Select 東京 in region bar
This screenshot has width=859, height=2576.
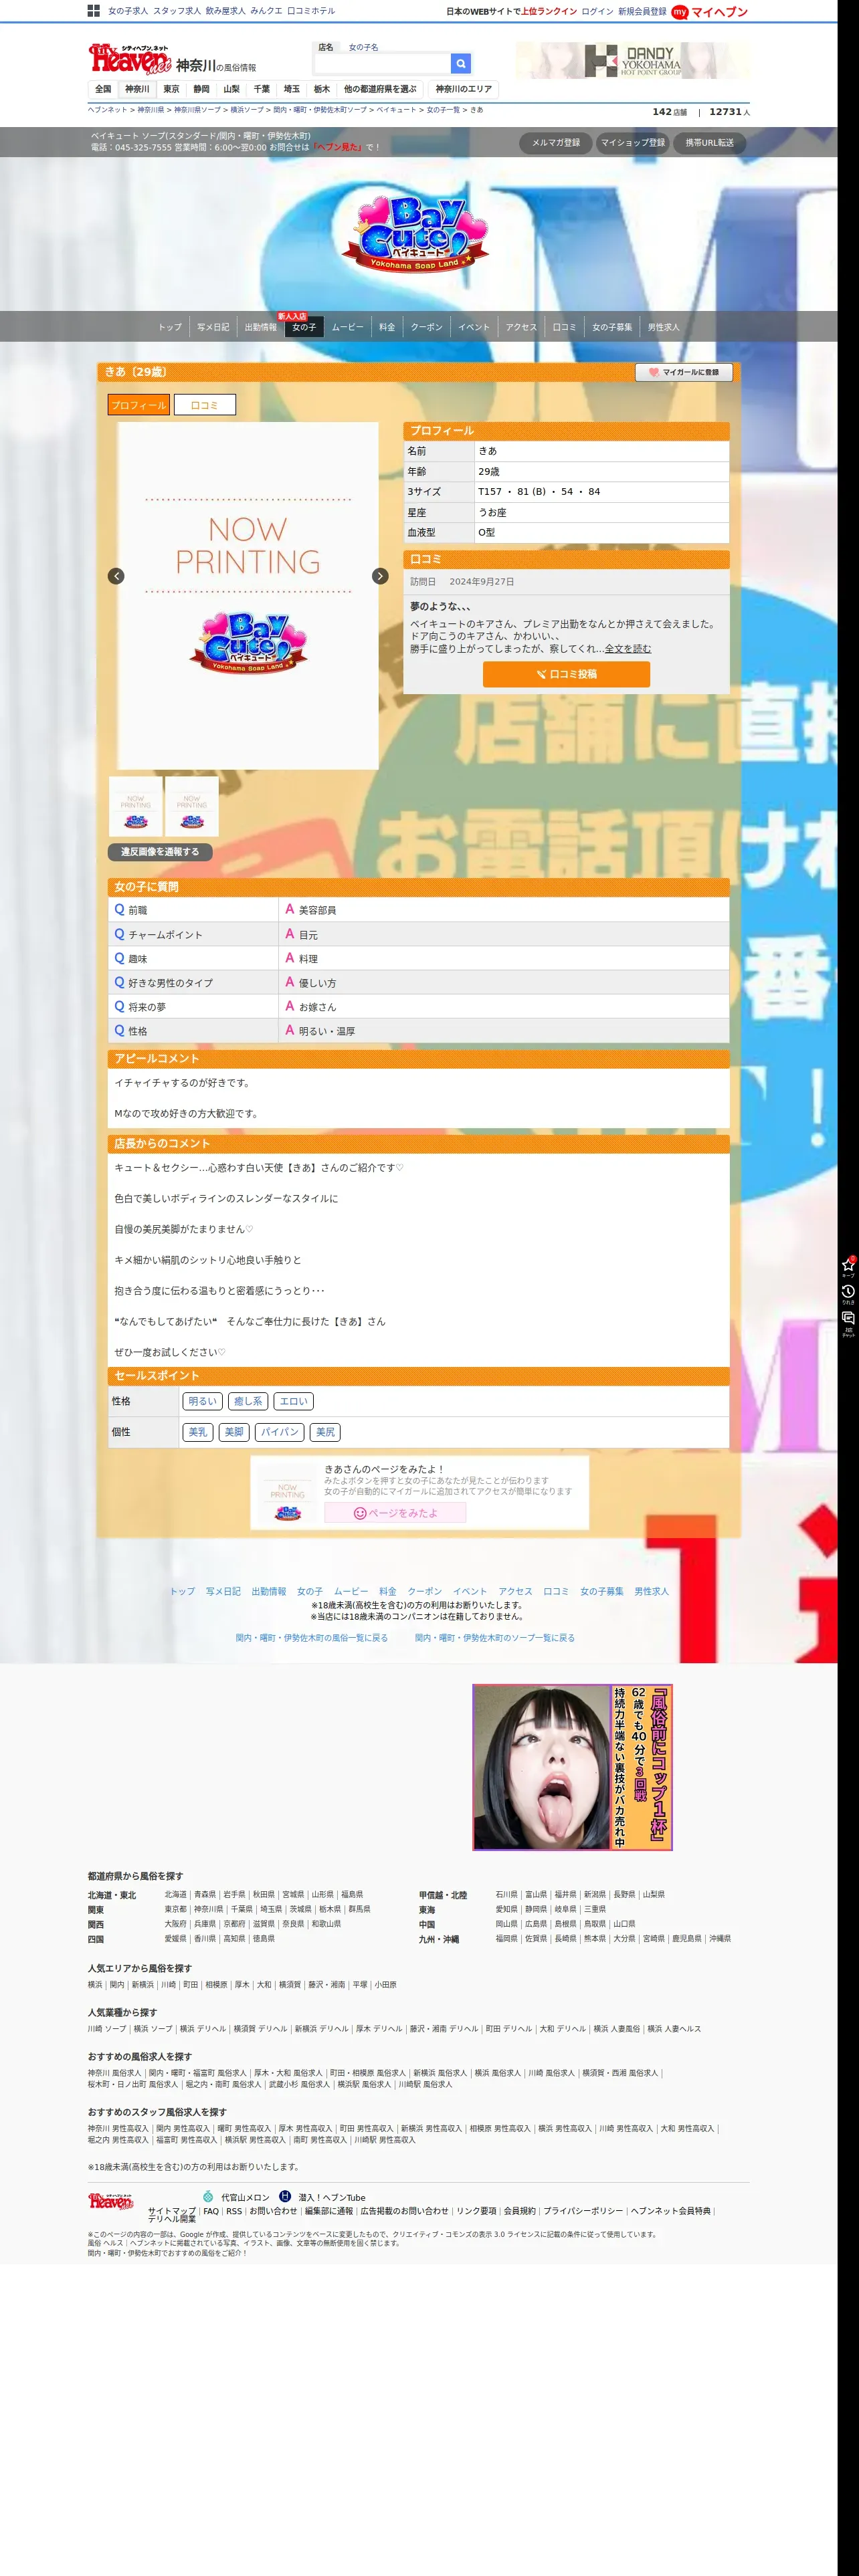(172, 89)
